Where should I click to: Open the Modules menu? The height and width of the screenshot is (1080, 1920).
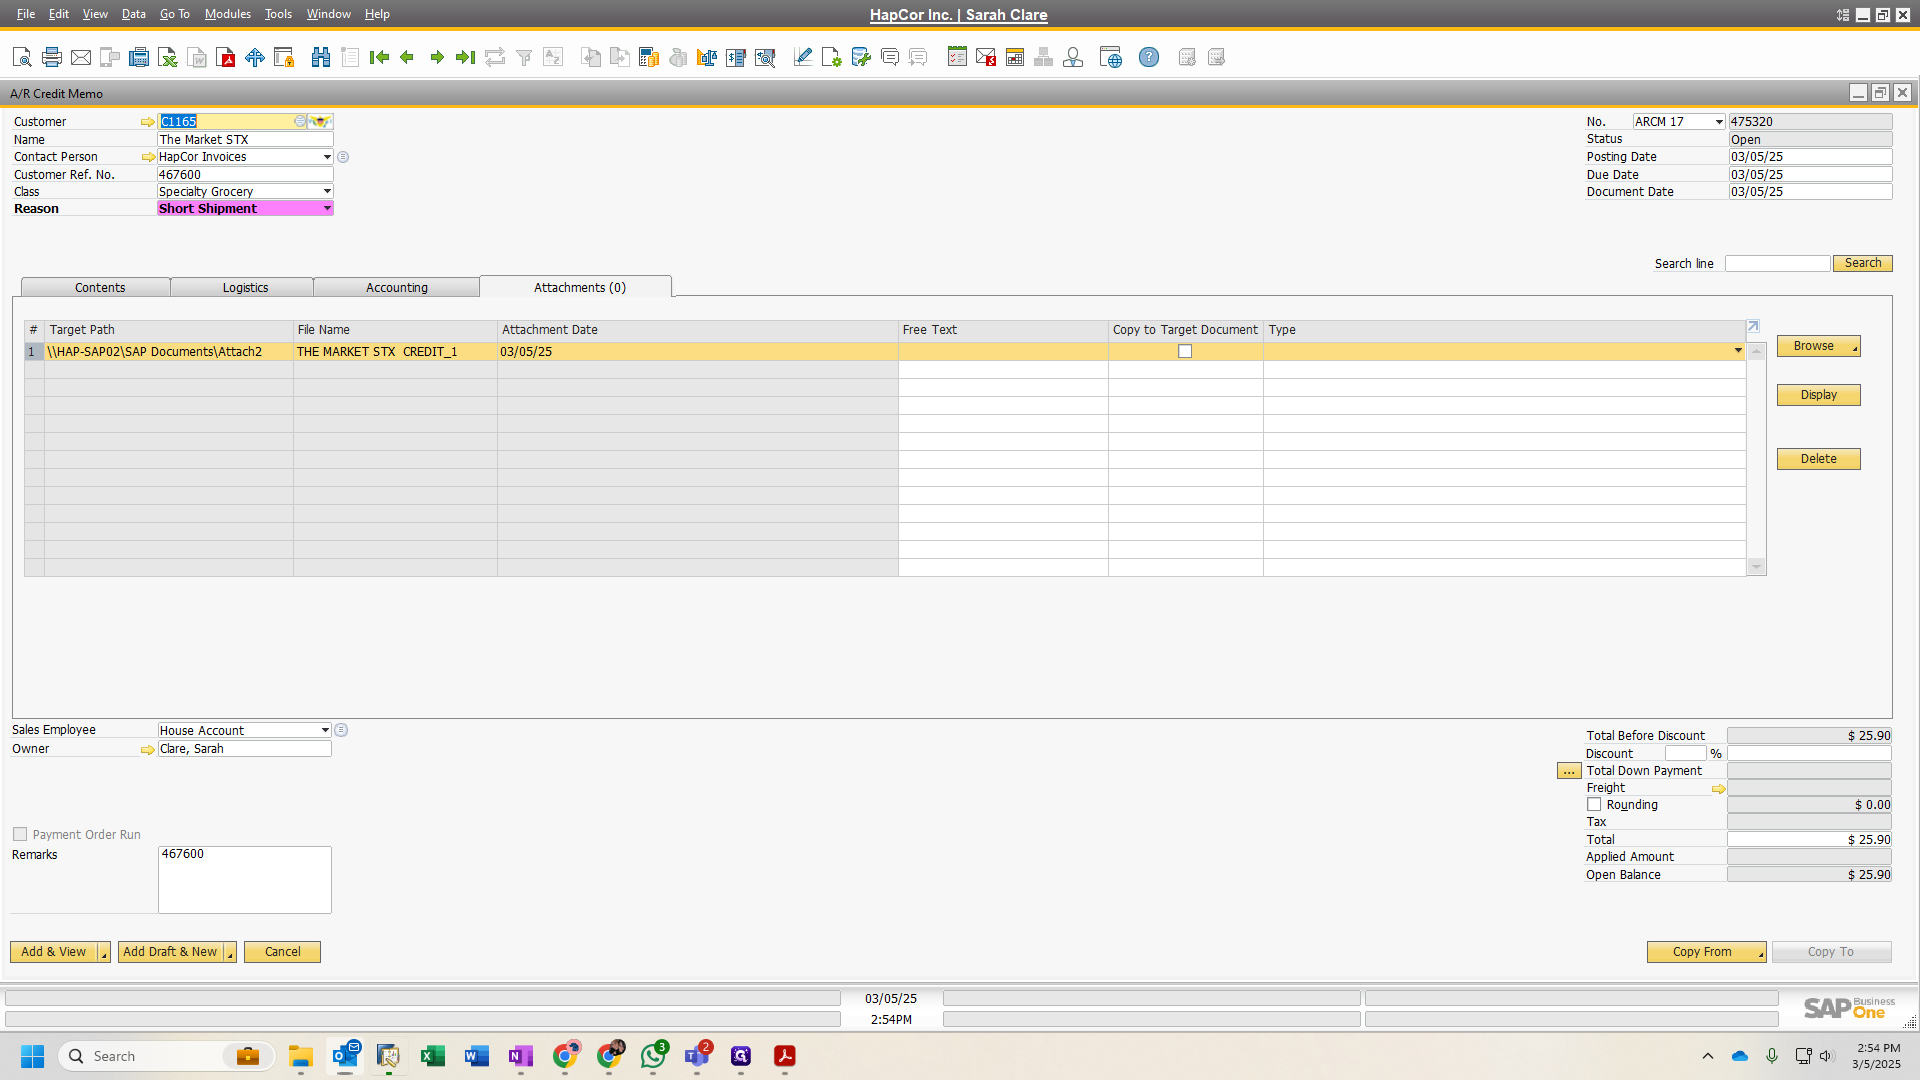point(227,14)
